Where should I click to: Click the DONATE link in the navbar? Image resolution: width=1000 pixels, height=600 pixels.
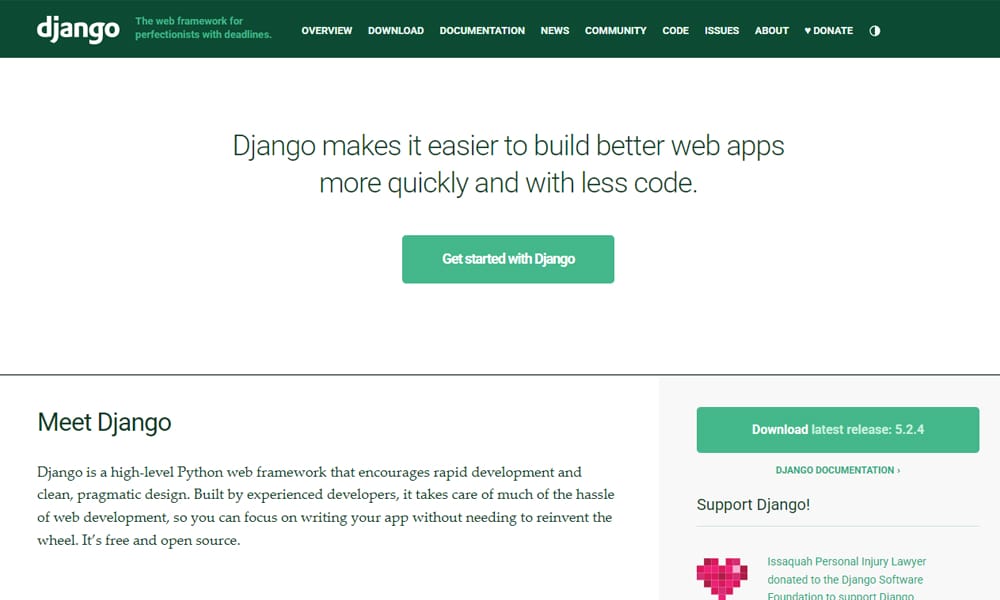[x=831, y=30]
